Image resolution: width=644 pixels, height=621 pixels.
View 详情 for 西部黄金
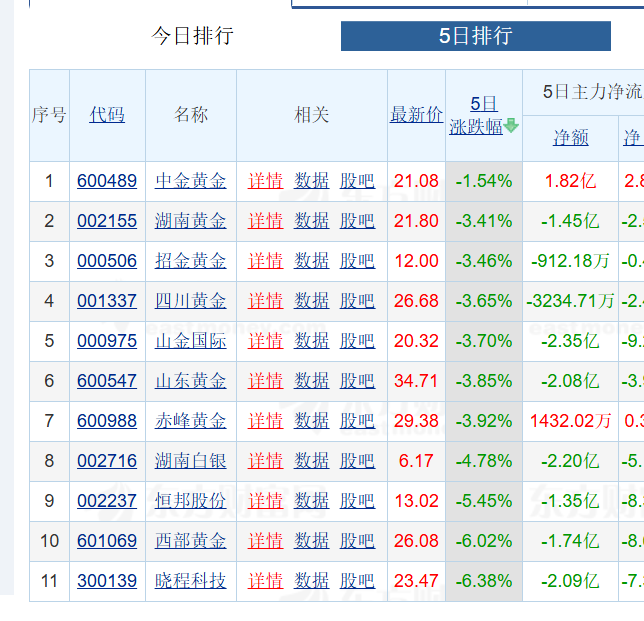tap(265, 541)
